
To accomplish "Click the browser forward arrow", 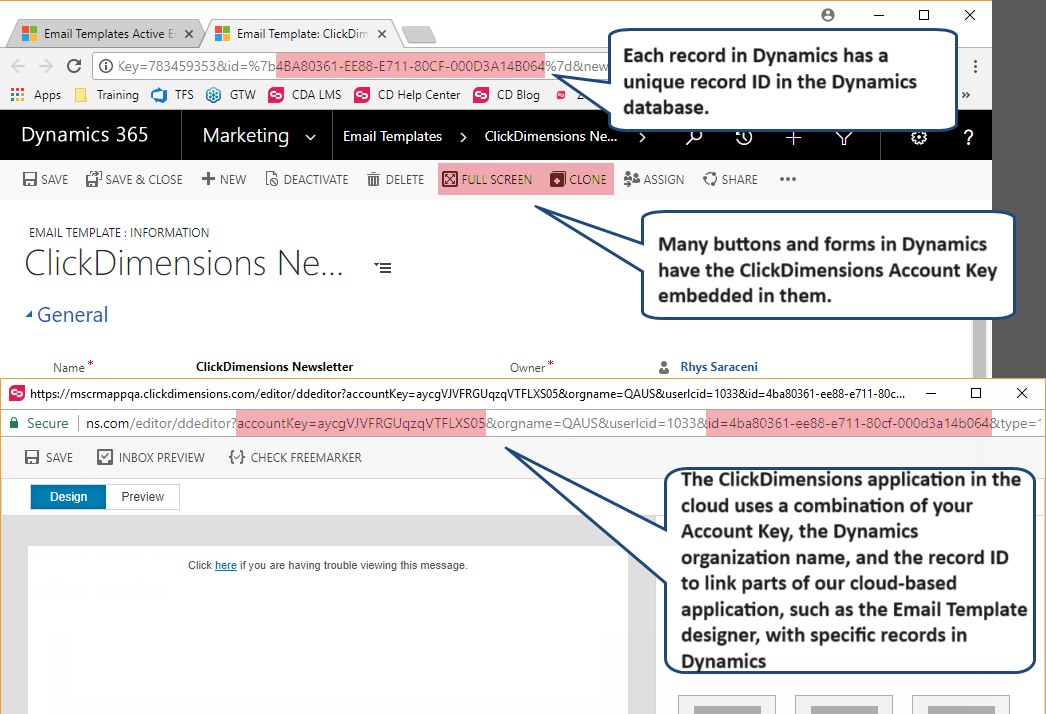I will tap(46, 66).
